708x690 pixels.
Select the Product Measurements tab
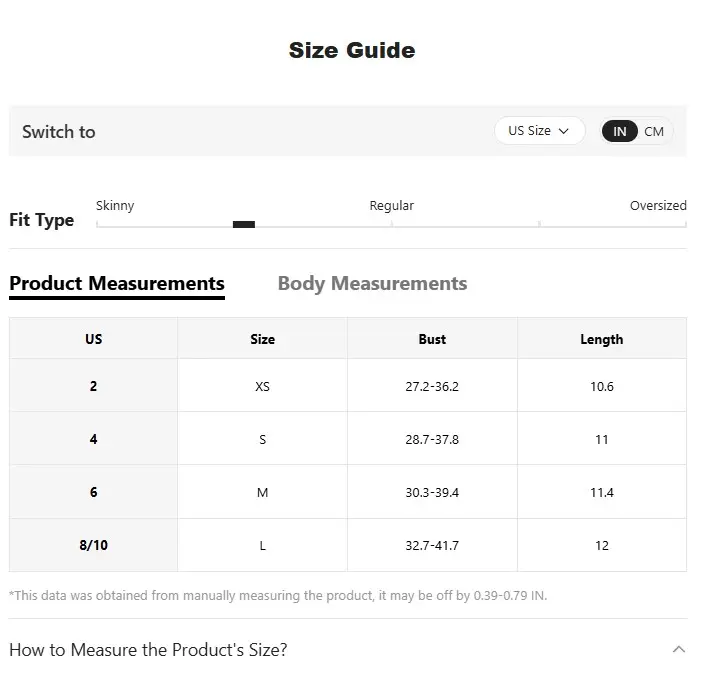[x=117, y=283]
